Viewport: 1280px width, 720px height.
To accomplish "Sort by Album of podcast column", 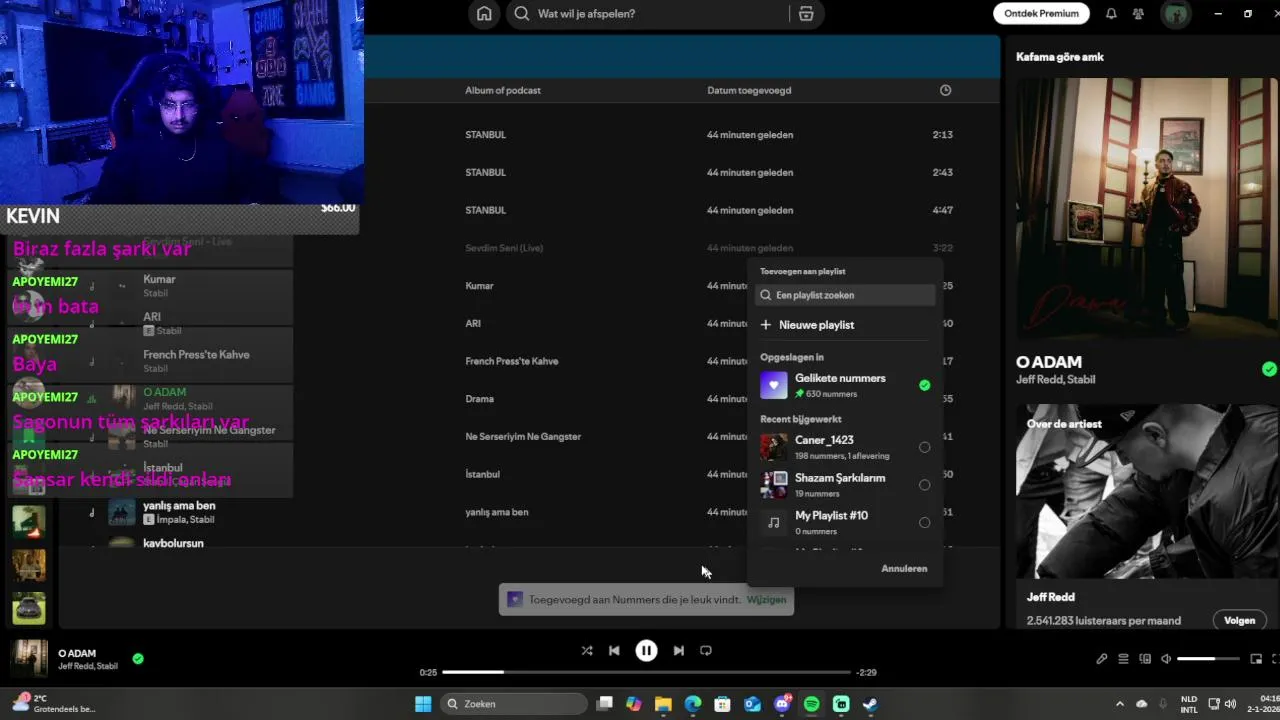I will coord(503,90).
